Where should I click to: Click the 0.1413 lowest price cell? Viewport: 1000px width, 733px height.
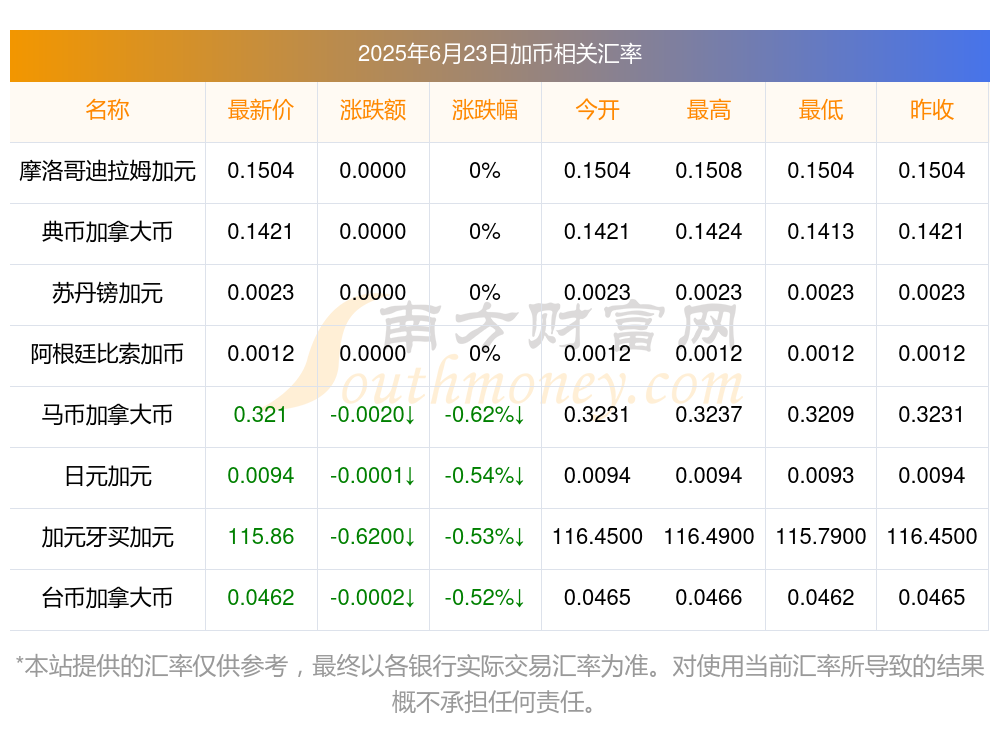[x=821, y=231]
